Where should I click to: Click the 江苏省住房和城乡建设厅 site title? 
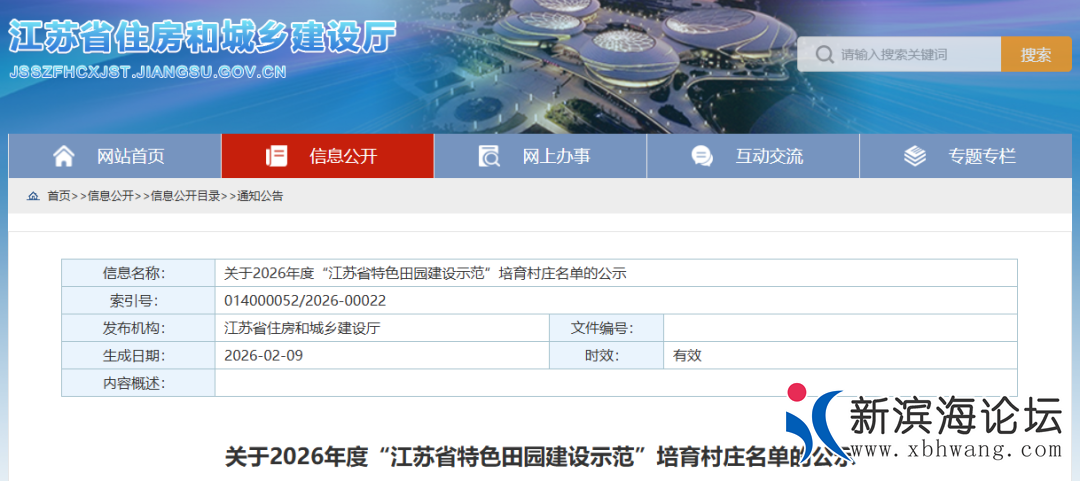pyautogui.click(x=202, y=36)
